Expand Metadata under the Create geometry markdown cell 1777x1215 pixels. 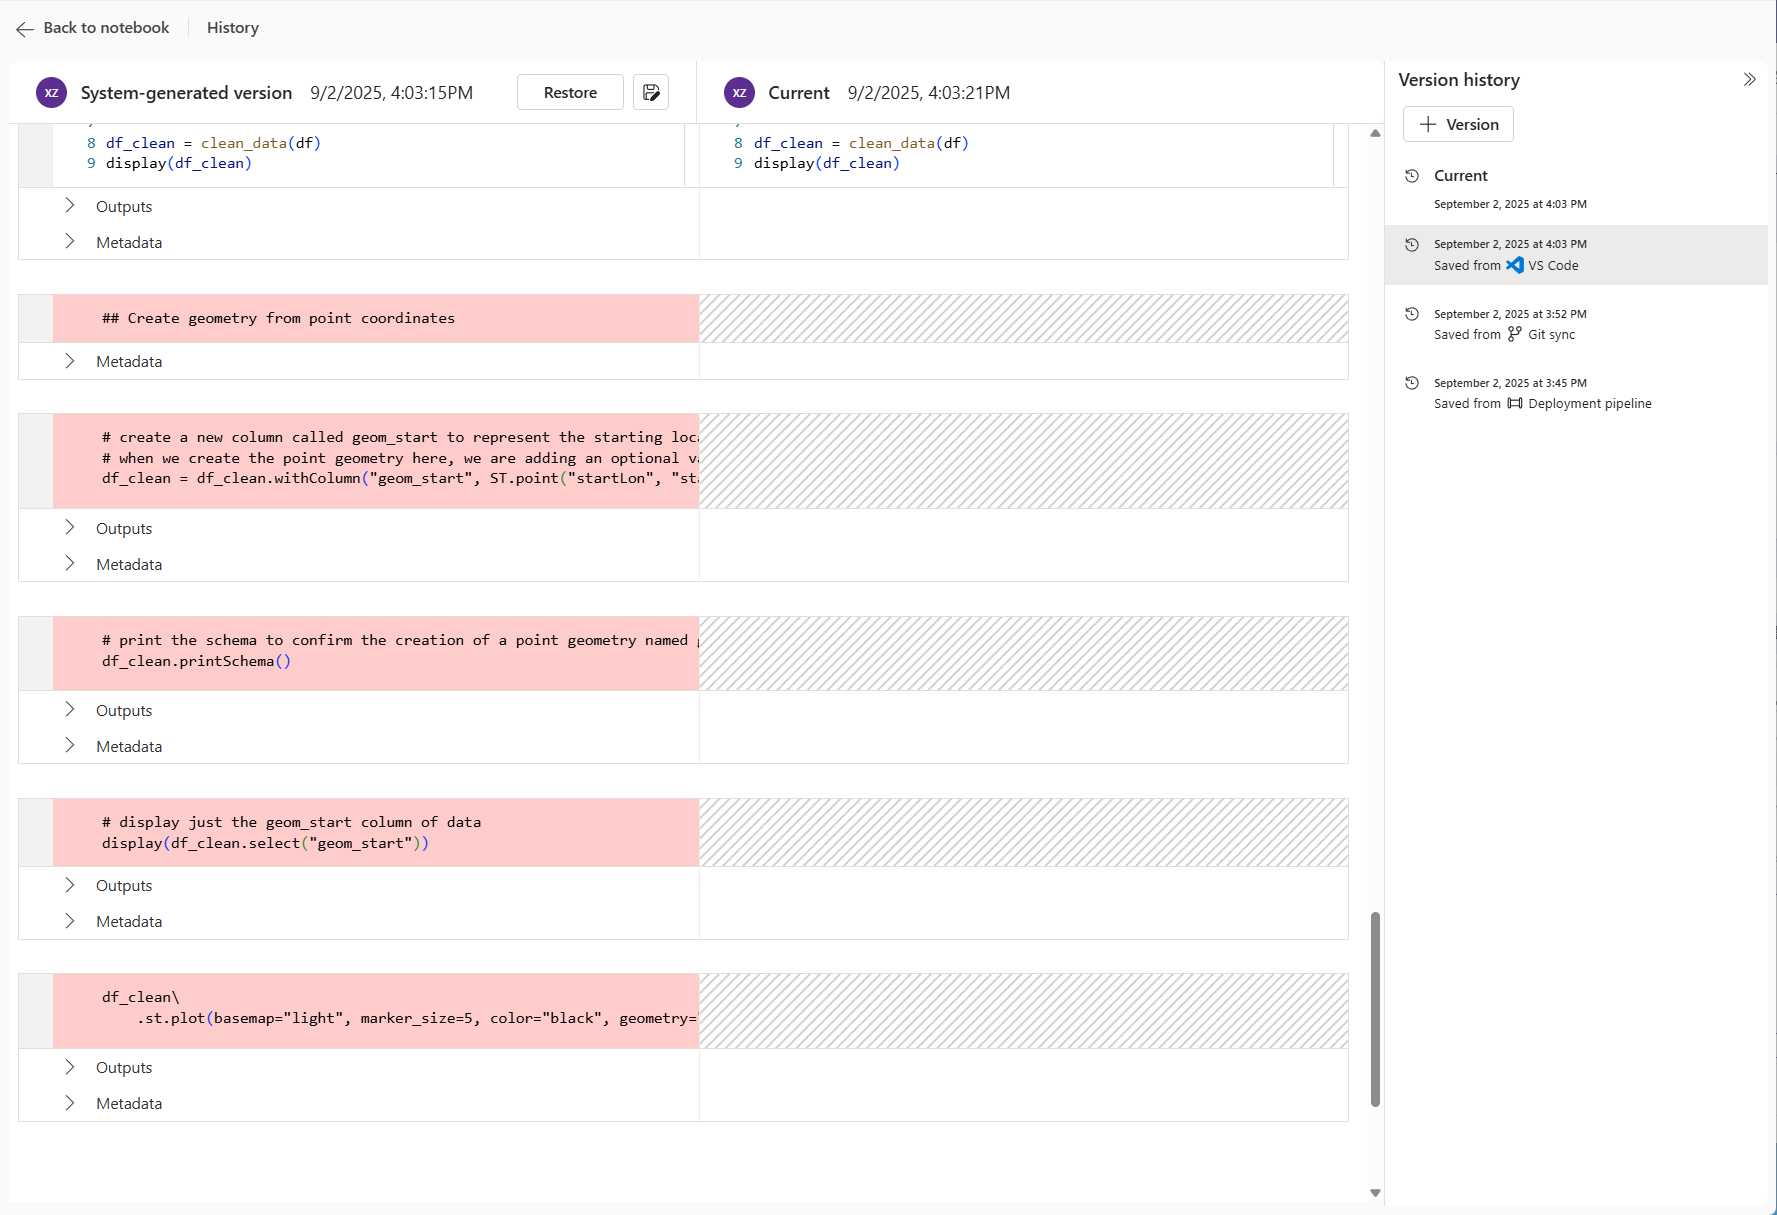click(70, 361)
